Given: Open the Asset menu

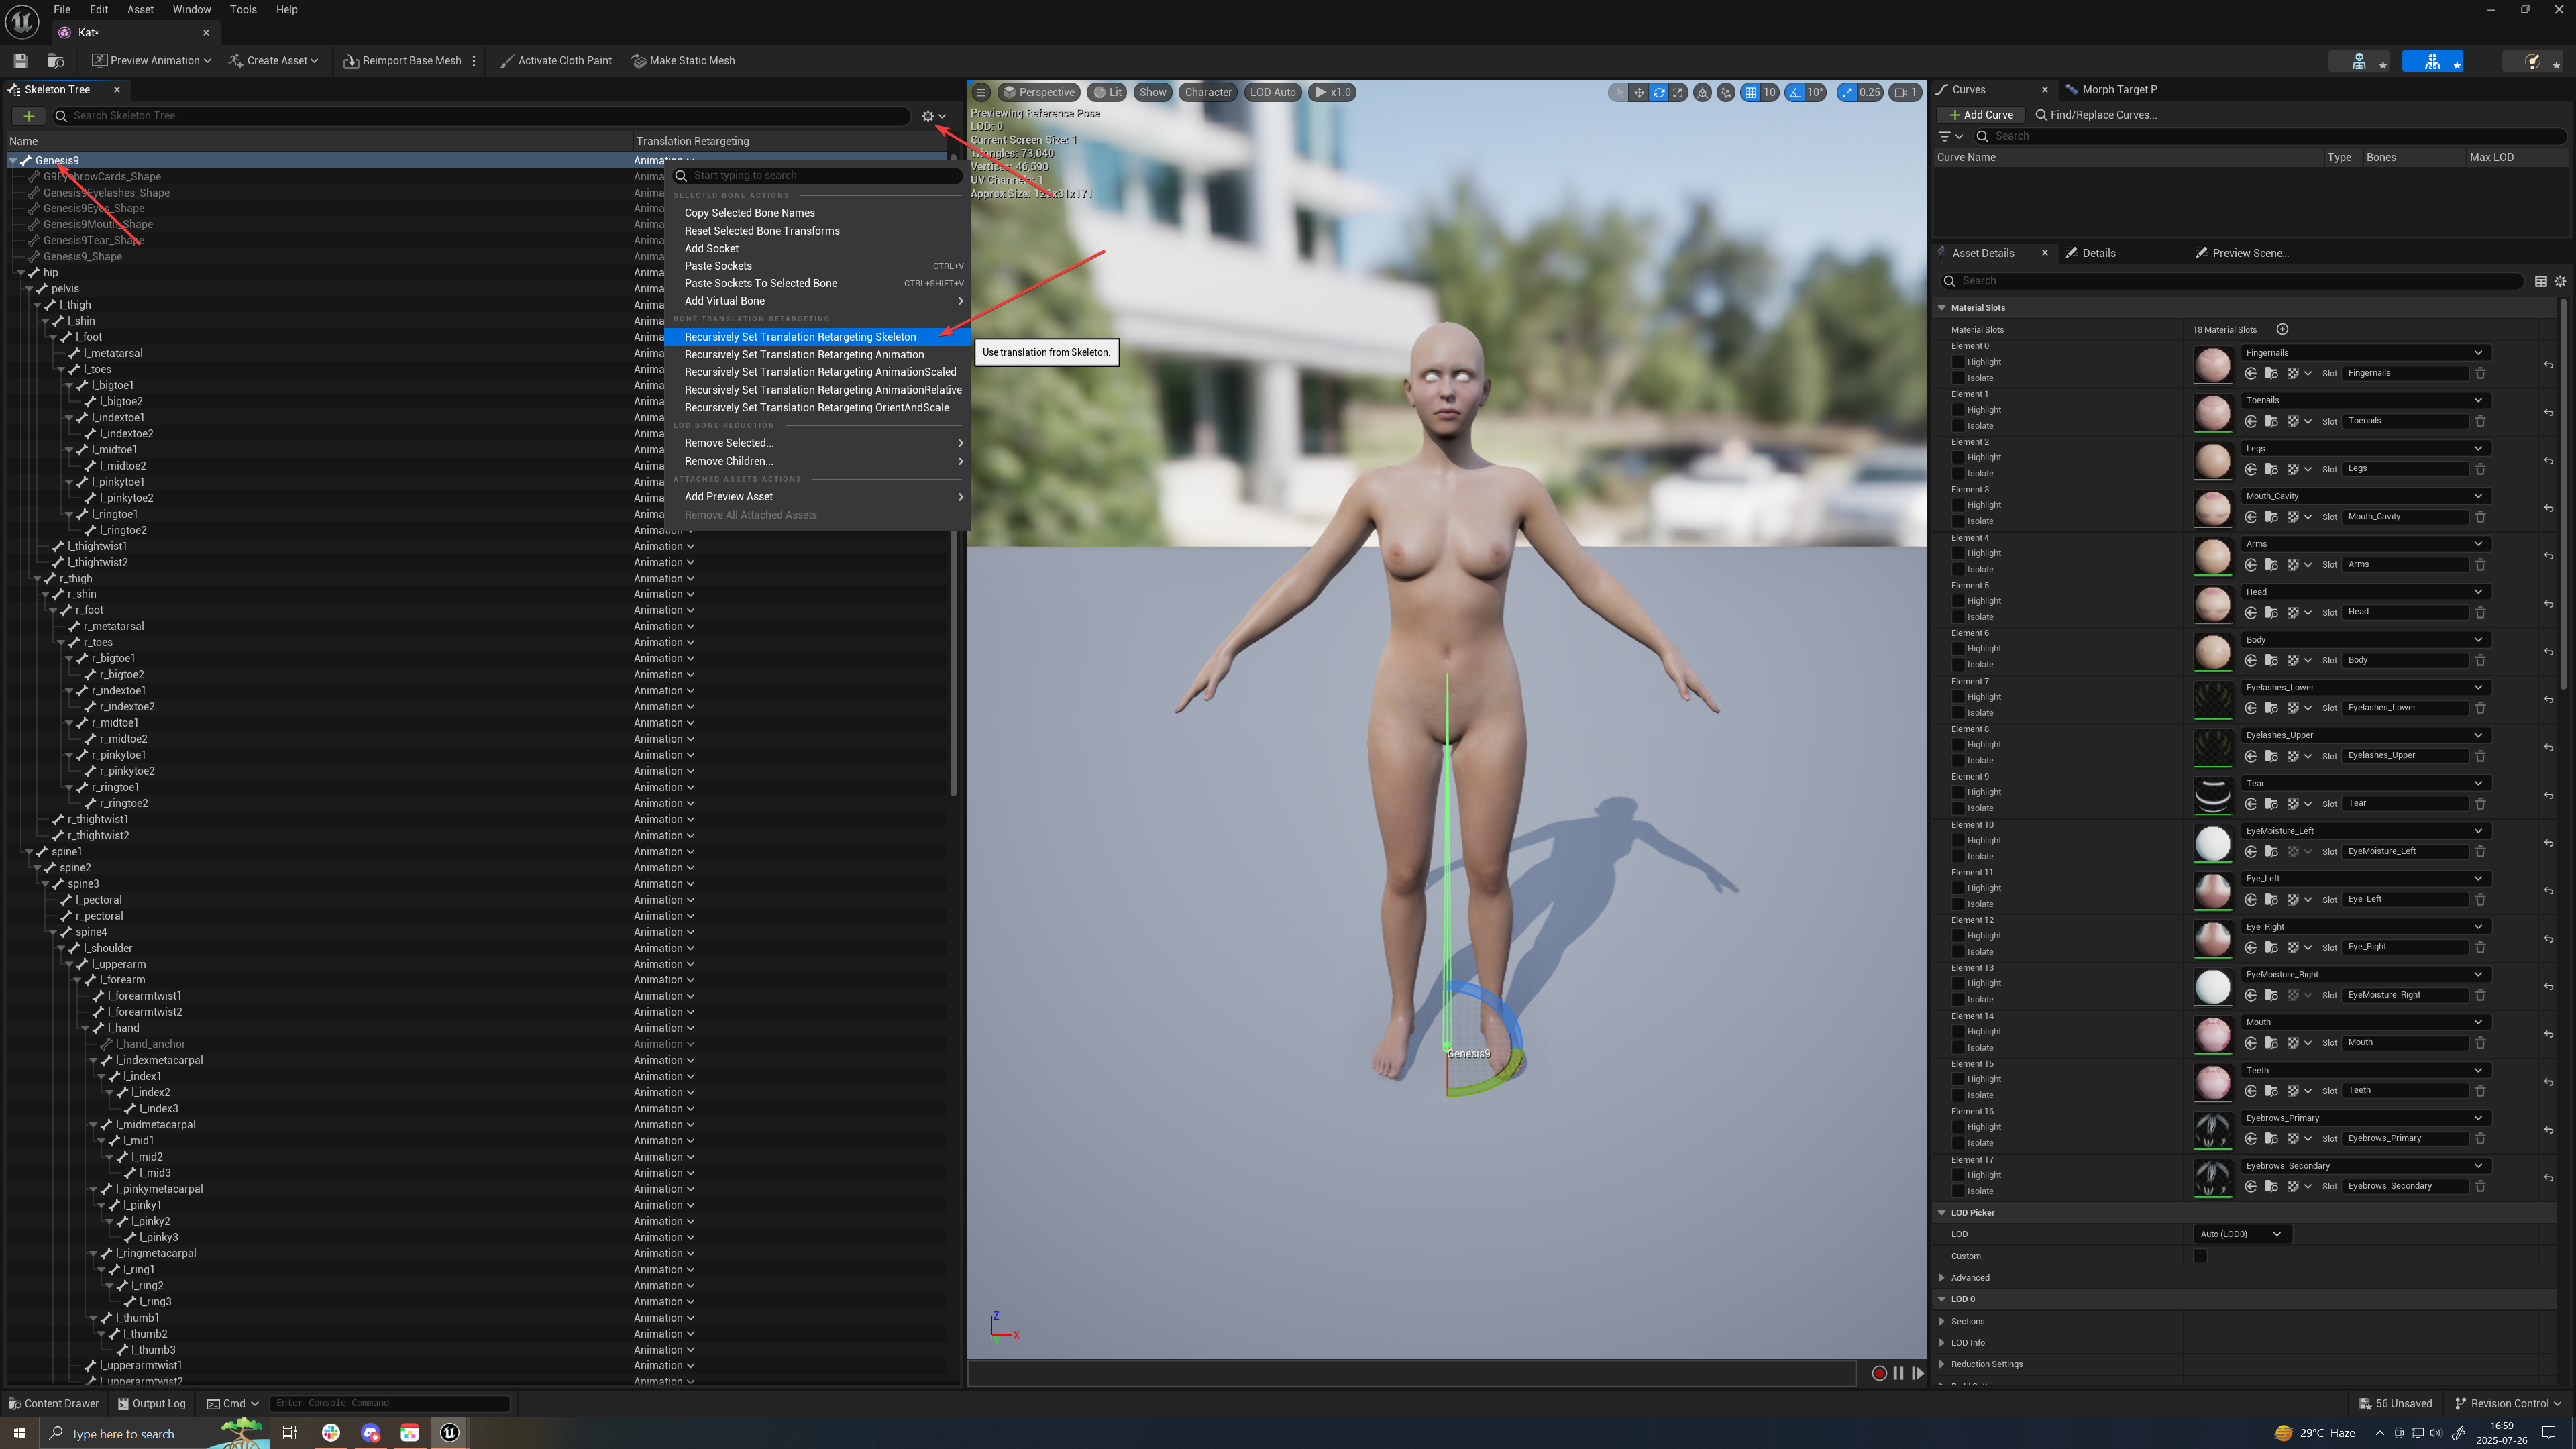Looking at the screenshot, I should point(140,10).
